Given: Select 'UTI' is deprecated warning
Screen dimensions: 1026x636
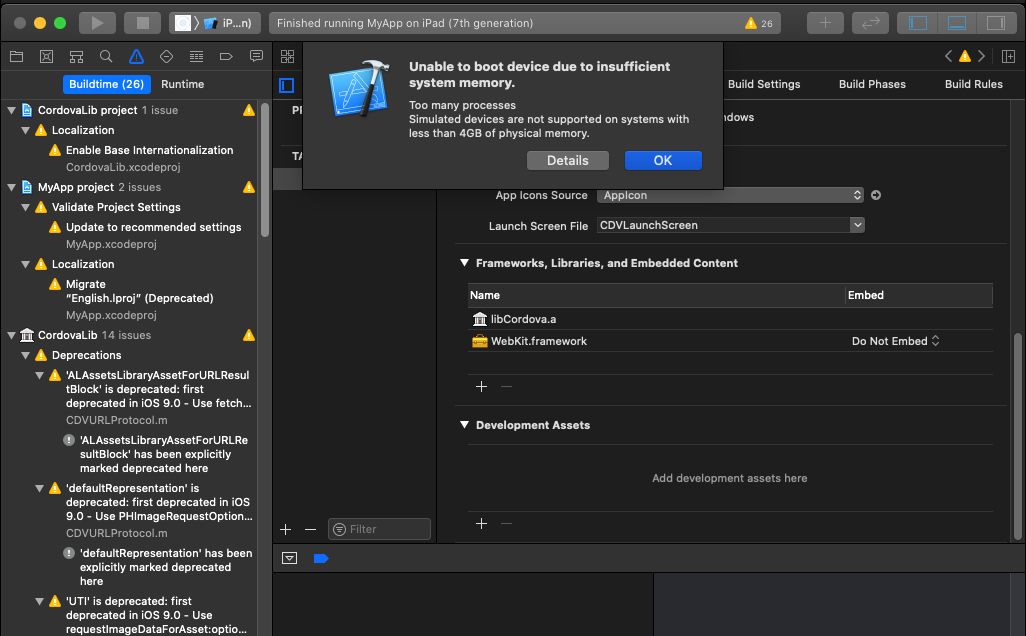Looking at the screenshot, I should pyautogui.click(x=157, y=615).
